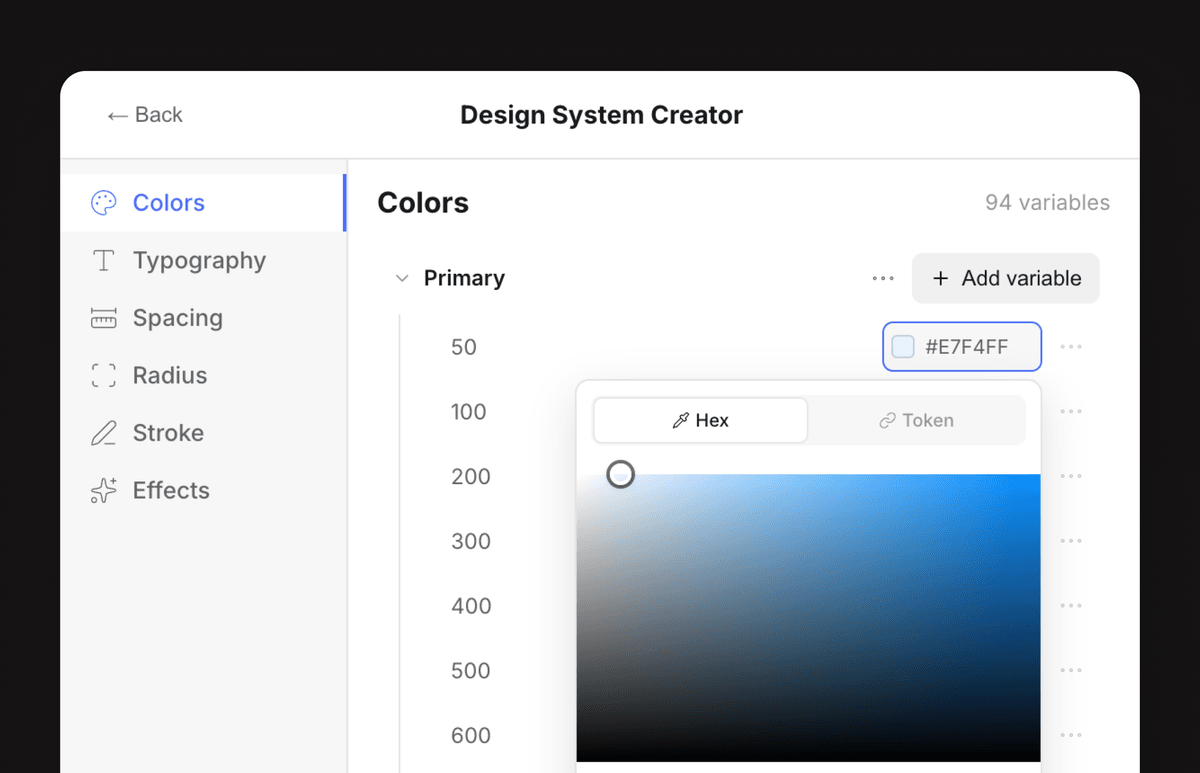Open the Radius section

point(203,376)
